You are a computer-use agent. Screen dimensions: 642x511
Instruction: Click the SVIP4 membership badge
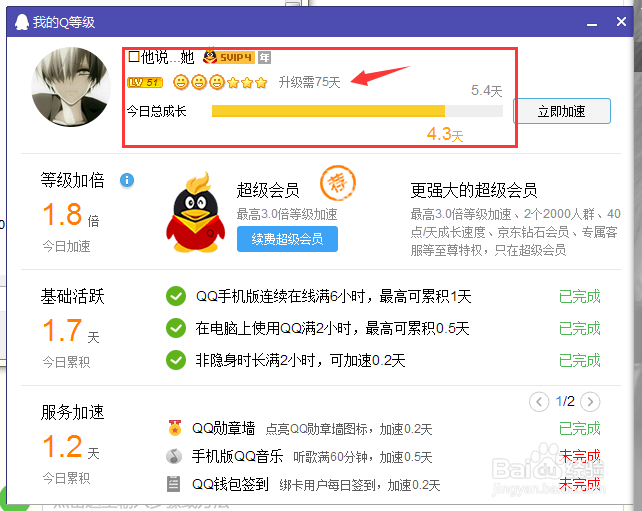229,57
